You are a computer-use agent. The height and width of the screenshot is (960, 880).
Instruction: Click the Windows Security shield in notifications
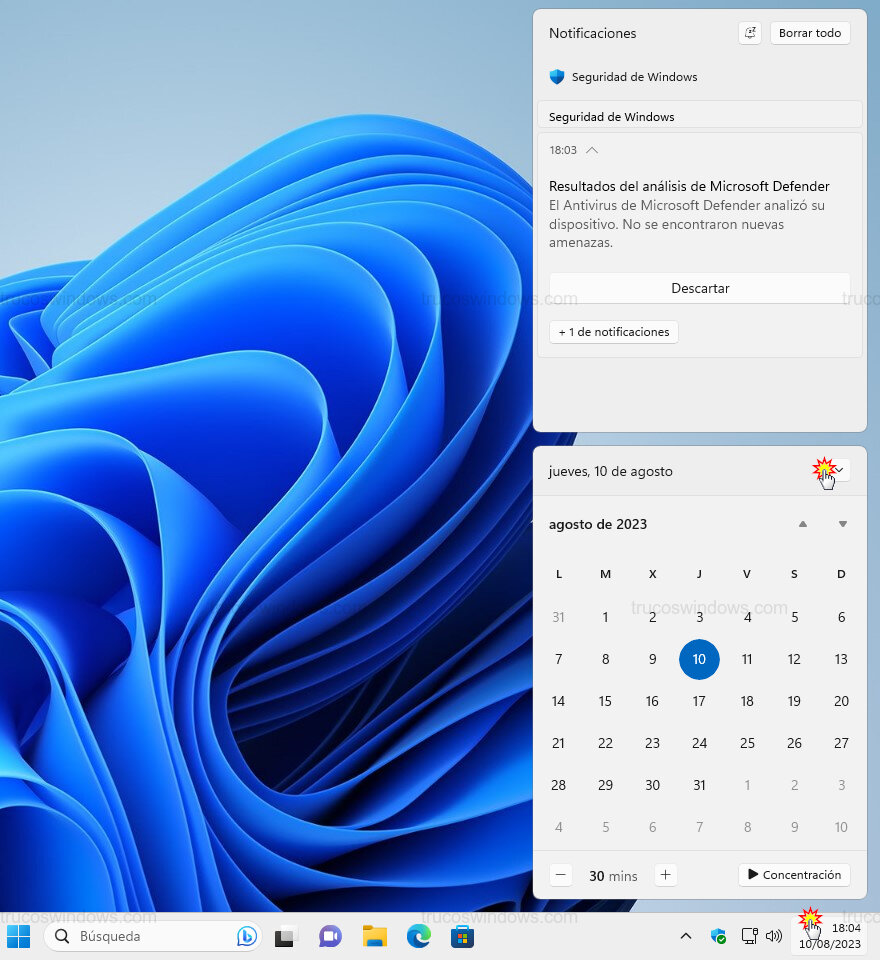(x=556, y=77)
